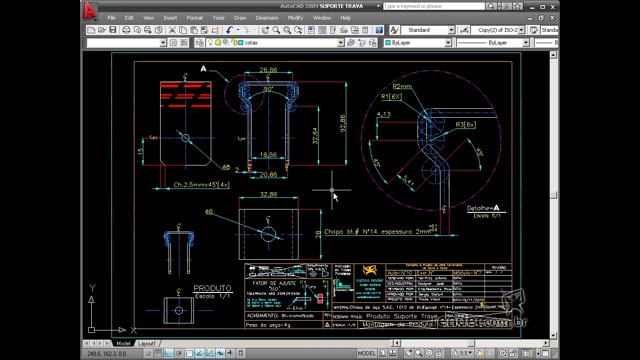
Task: Open the Undo history dropdown arrow
Action: (238, 30)
